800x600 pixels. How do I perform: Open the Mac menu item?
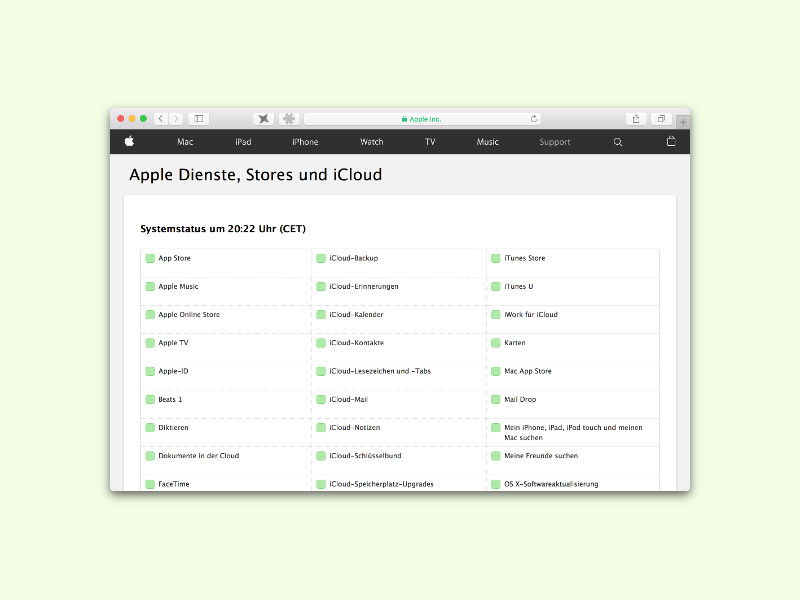coord(185,142)
